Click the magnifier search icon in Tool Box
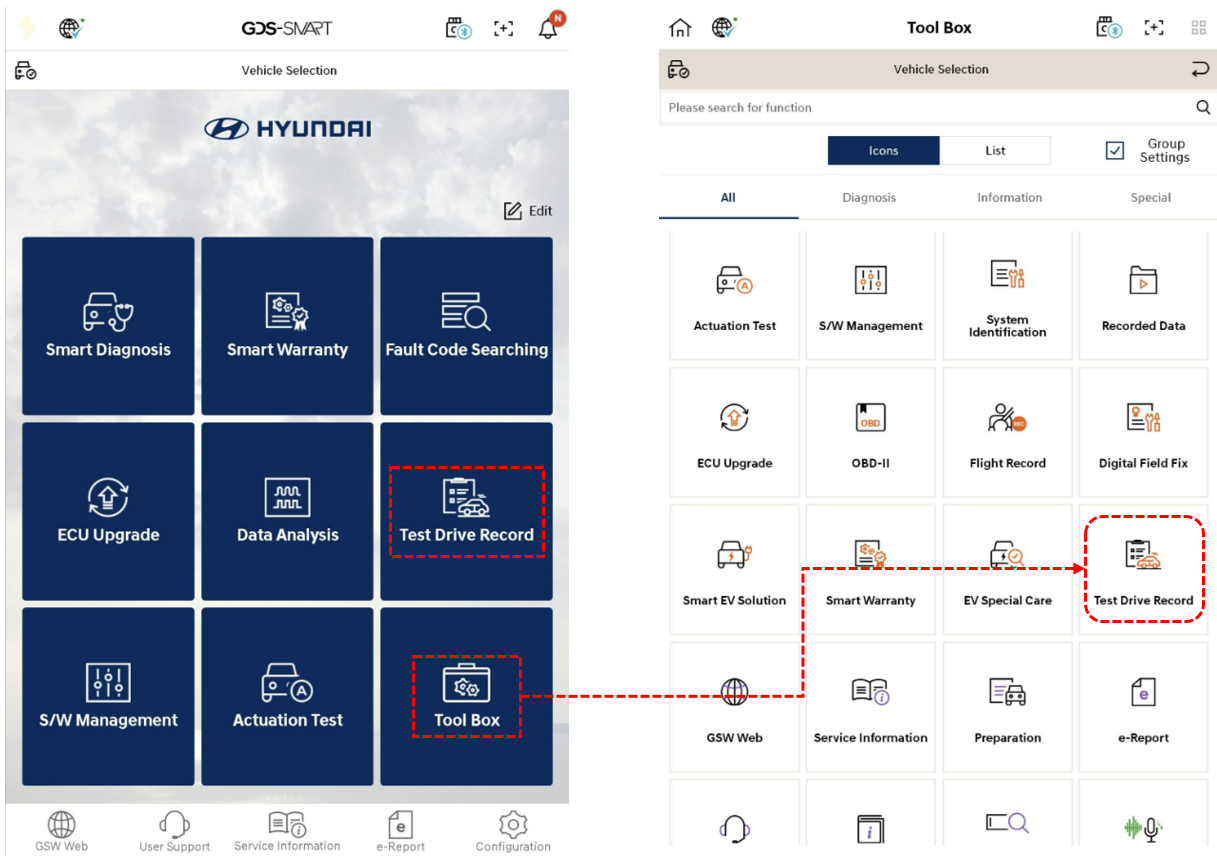Screen dimensions: 1217x866 1203,107
